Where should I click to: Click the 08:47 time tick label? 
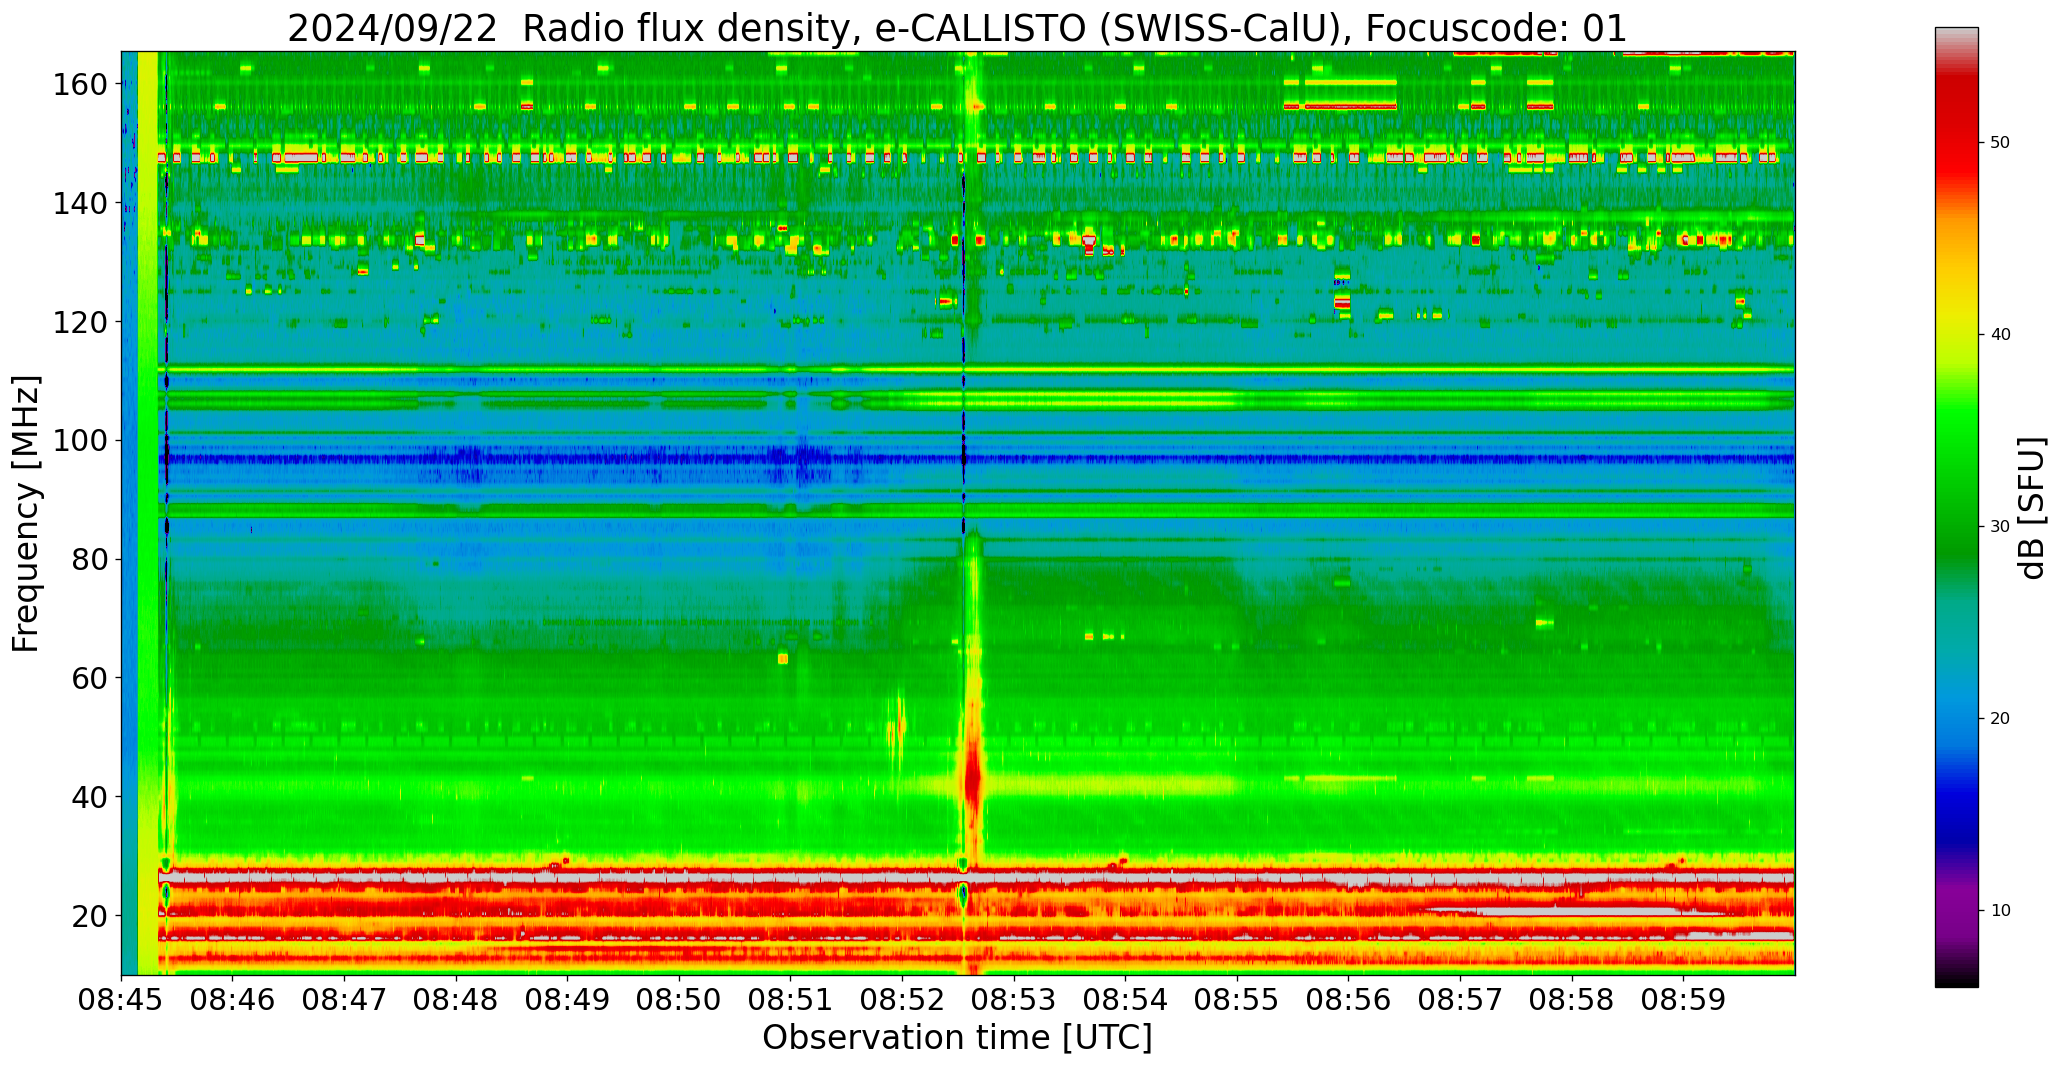(x=345, y=1001)
